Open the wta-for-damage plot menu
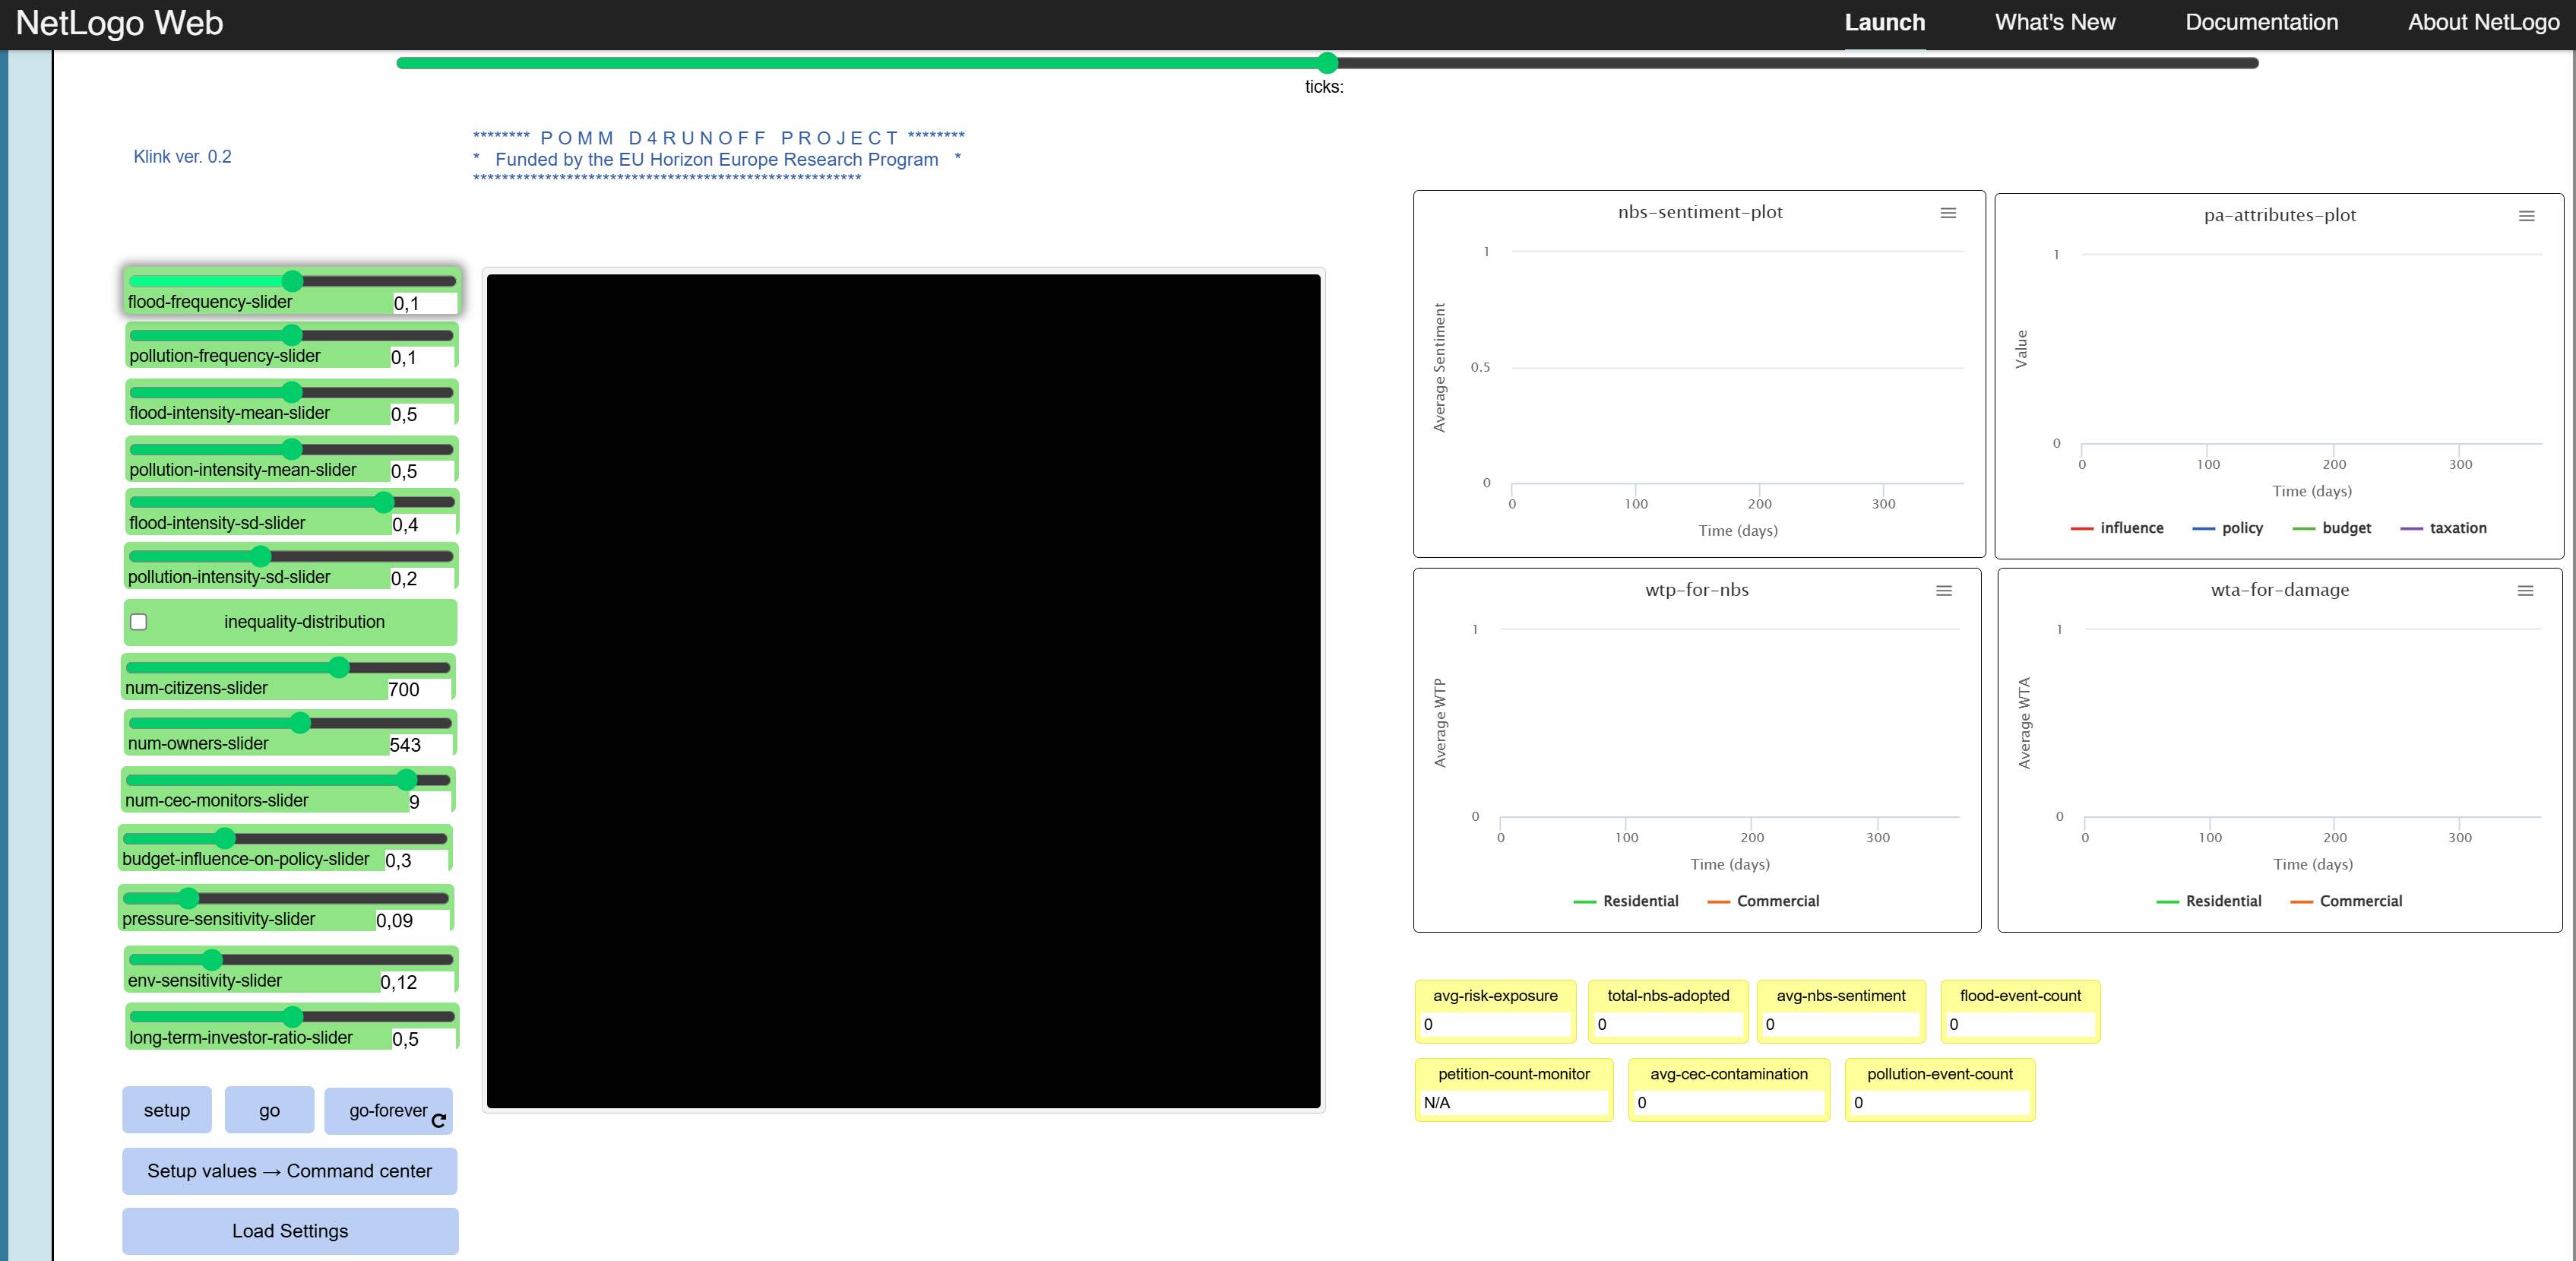 (2527, 591)
